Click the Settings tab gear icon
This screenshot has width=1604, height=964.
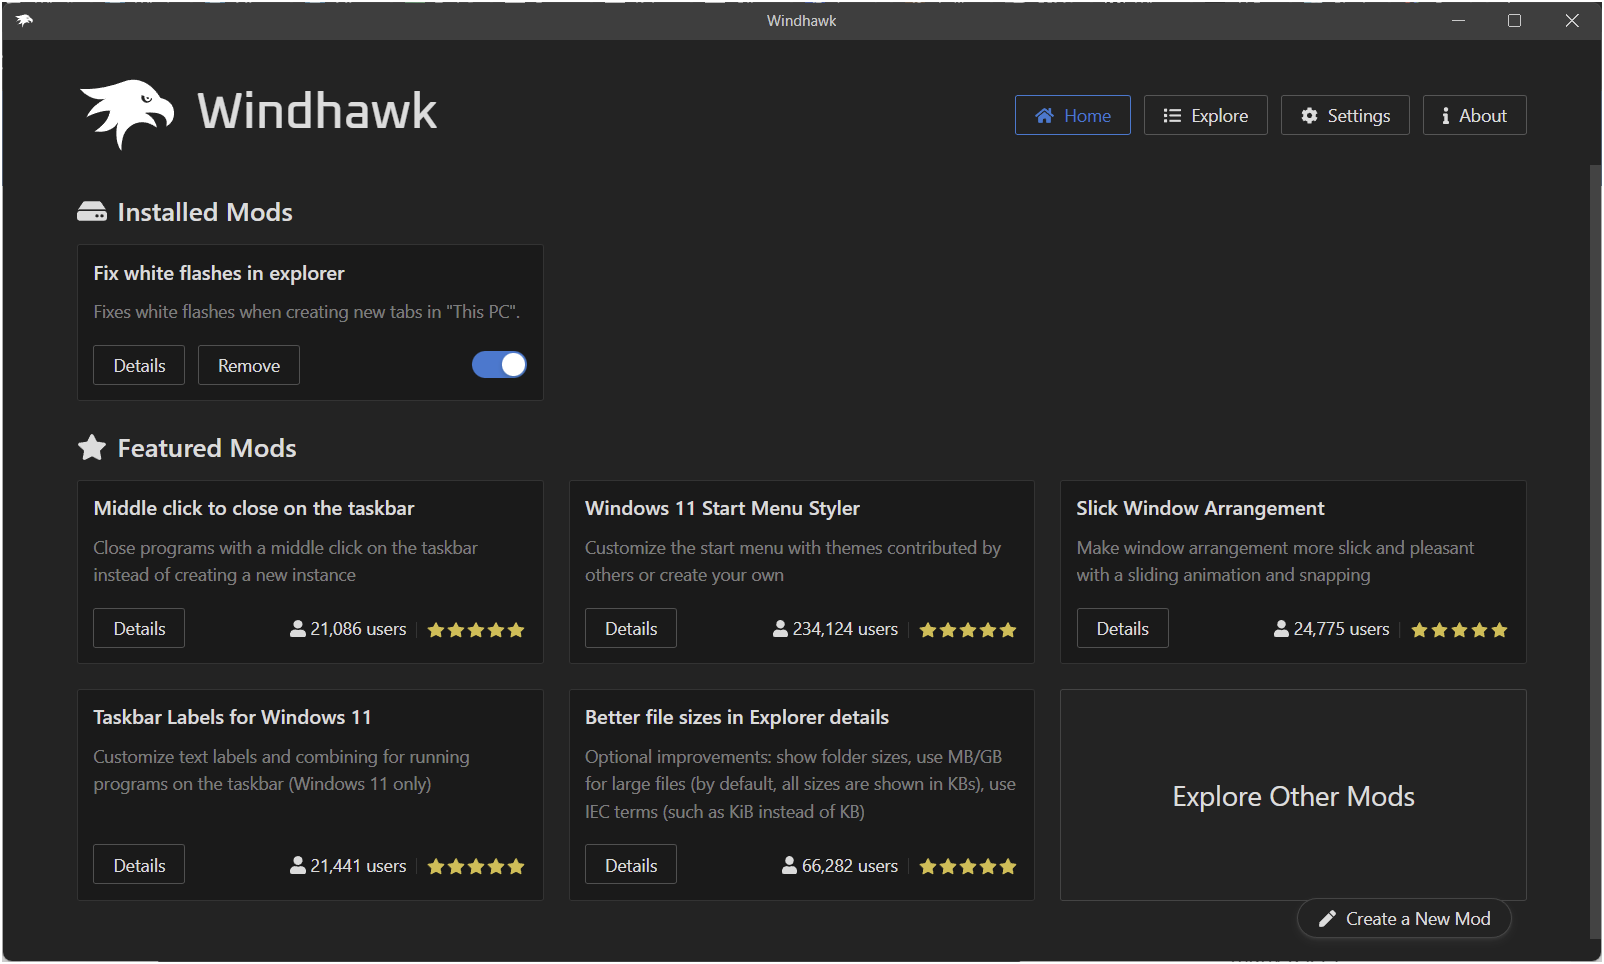(1309, 116)
